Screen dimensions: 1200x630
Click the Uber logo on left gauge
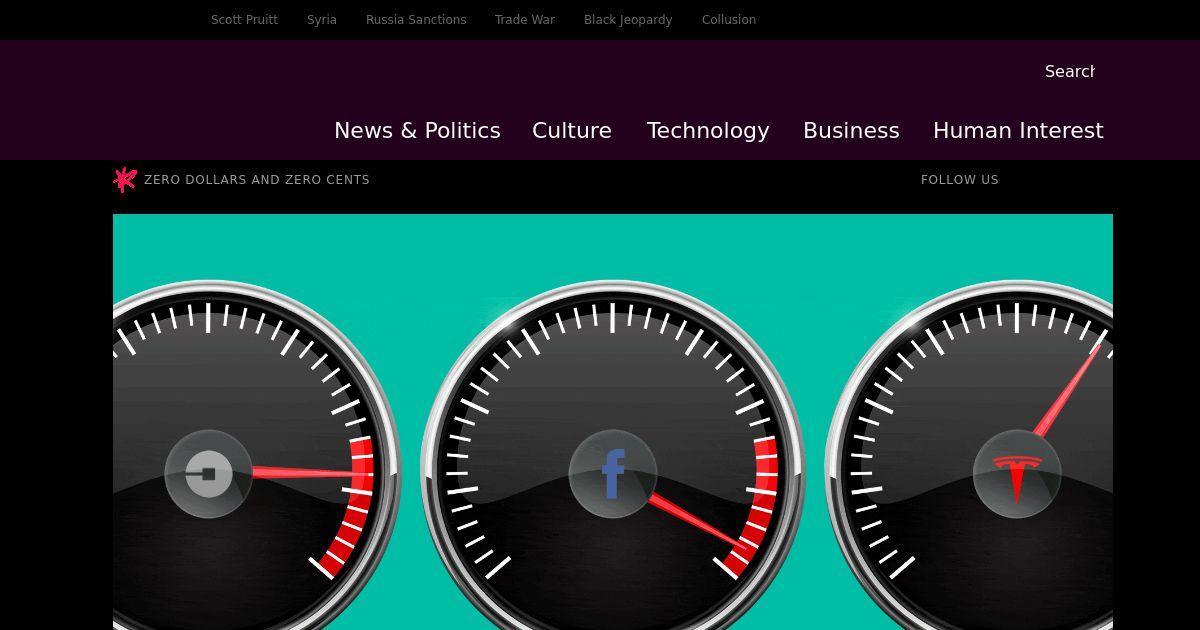209,474
